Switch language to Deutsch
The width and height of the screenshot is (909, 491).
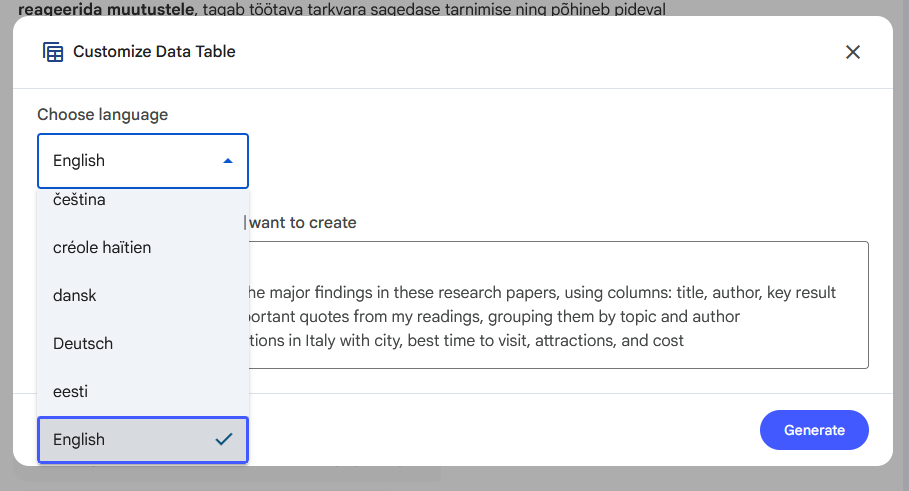(83, 343)
